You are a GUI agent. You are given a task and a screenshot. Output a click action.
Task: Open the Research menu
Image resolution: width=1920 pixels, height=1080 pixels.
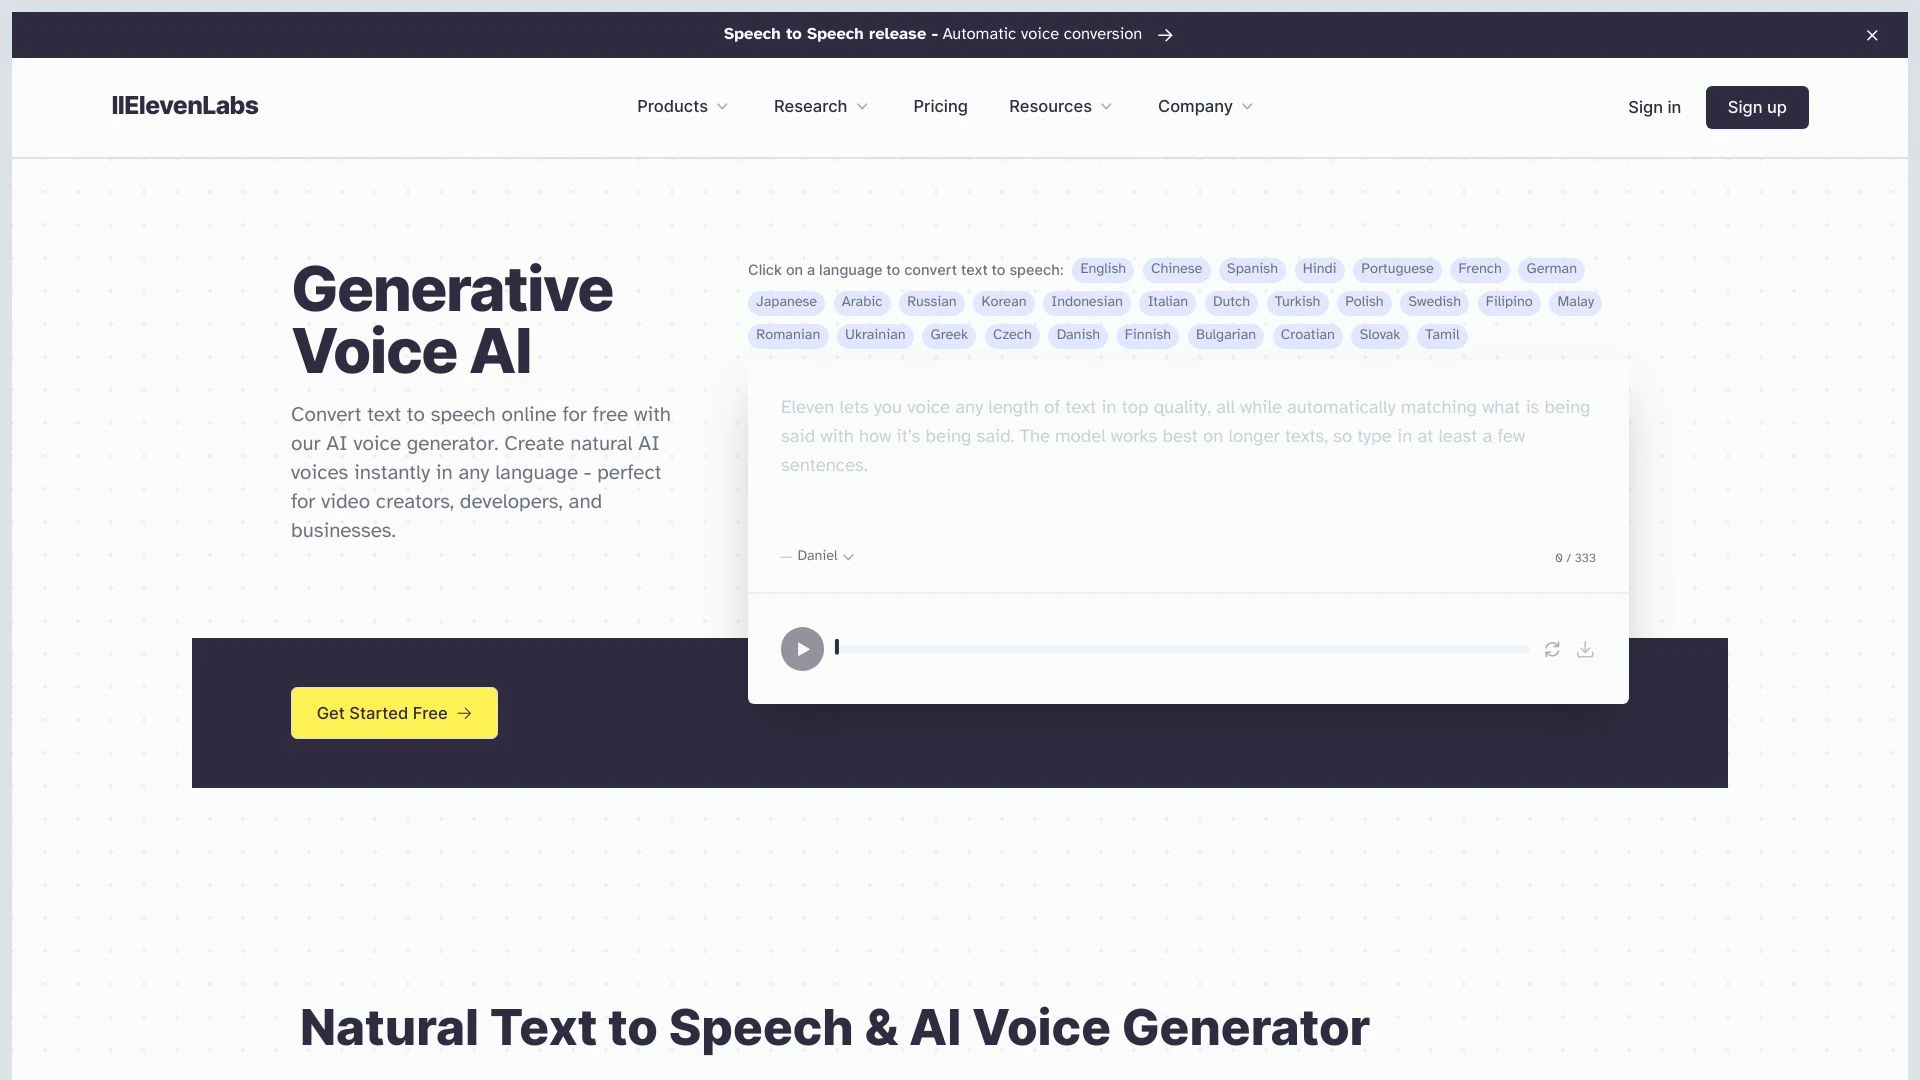(x=820, y=107)
